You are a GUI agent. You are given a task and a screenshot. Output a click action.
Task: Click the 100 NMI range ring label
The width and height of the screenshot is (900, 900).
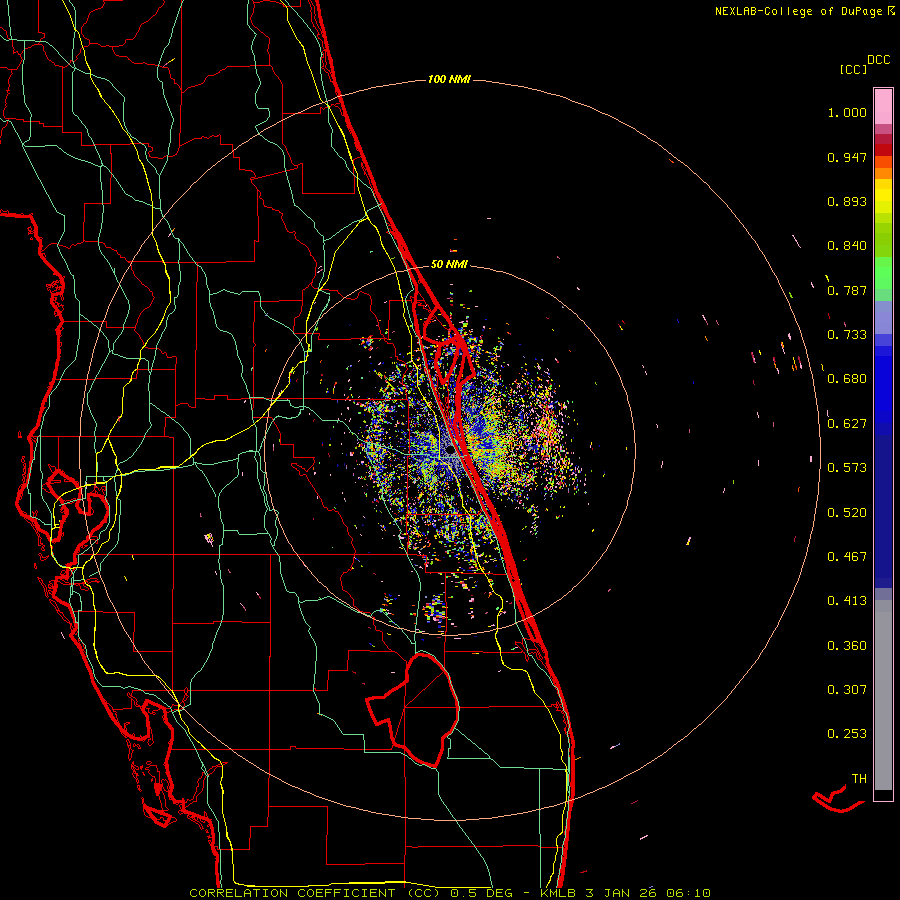tap(449, 79)
